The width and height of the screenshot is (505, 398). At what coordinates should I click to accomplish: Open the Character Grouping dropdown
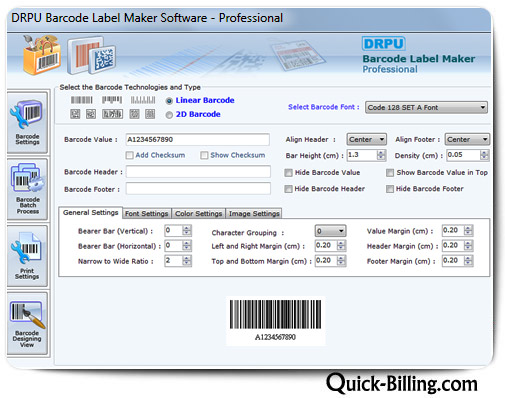coord(330,231)
